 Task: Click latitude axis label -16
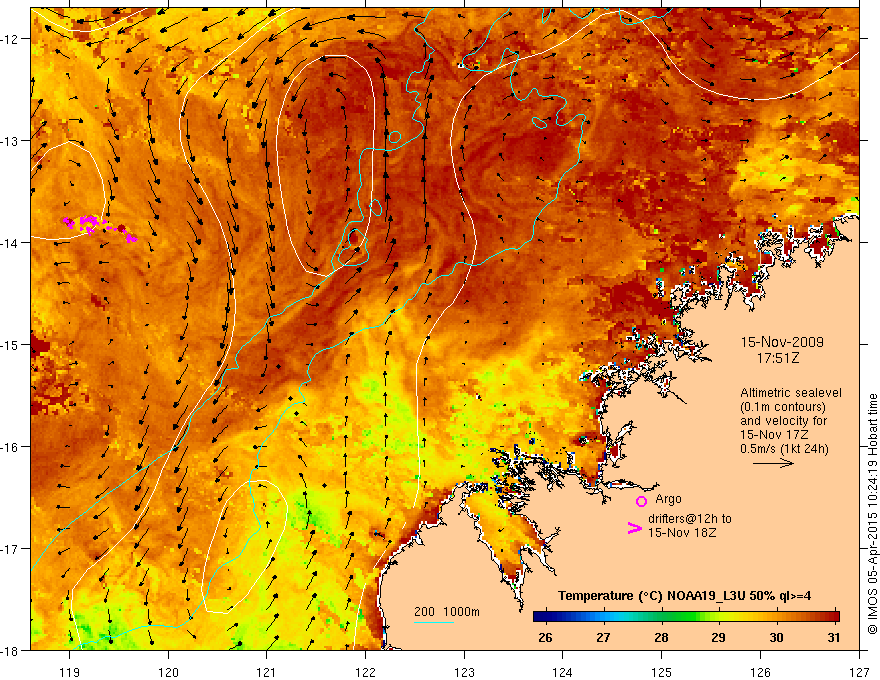pyautogui.click(x=11, y=447)
